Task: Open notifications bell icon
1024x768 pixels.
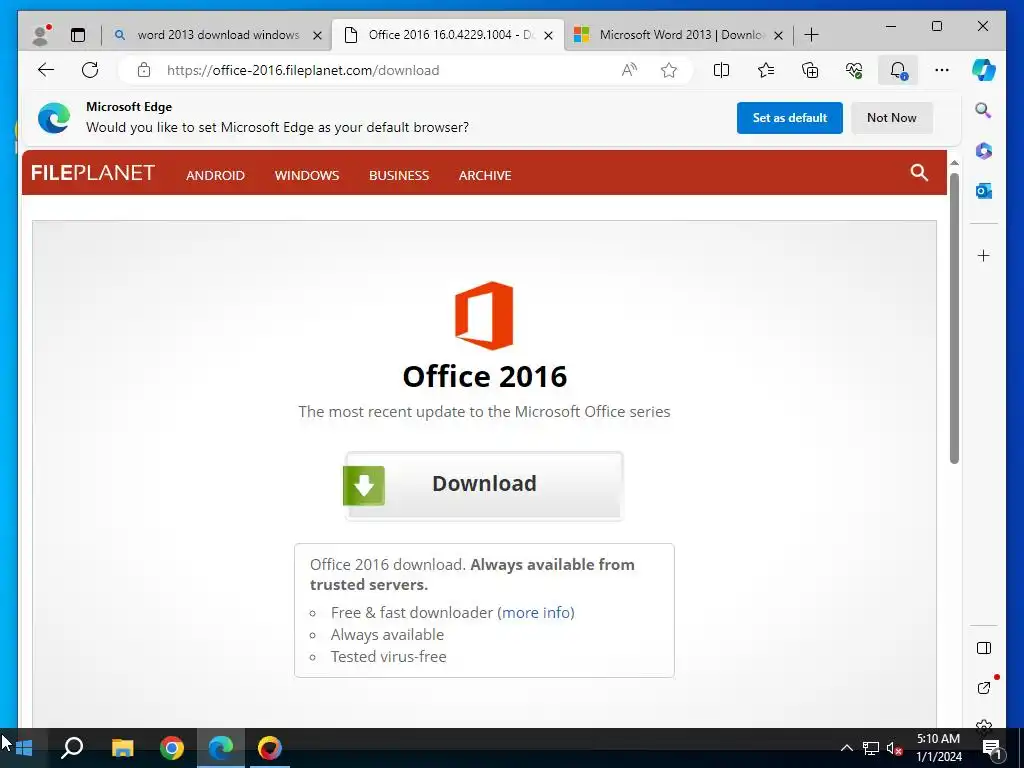Action: (x=898, y=70)
